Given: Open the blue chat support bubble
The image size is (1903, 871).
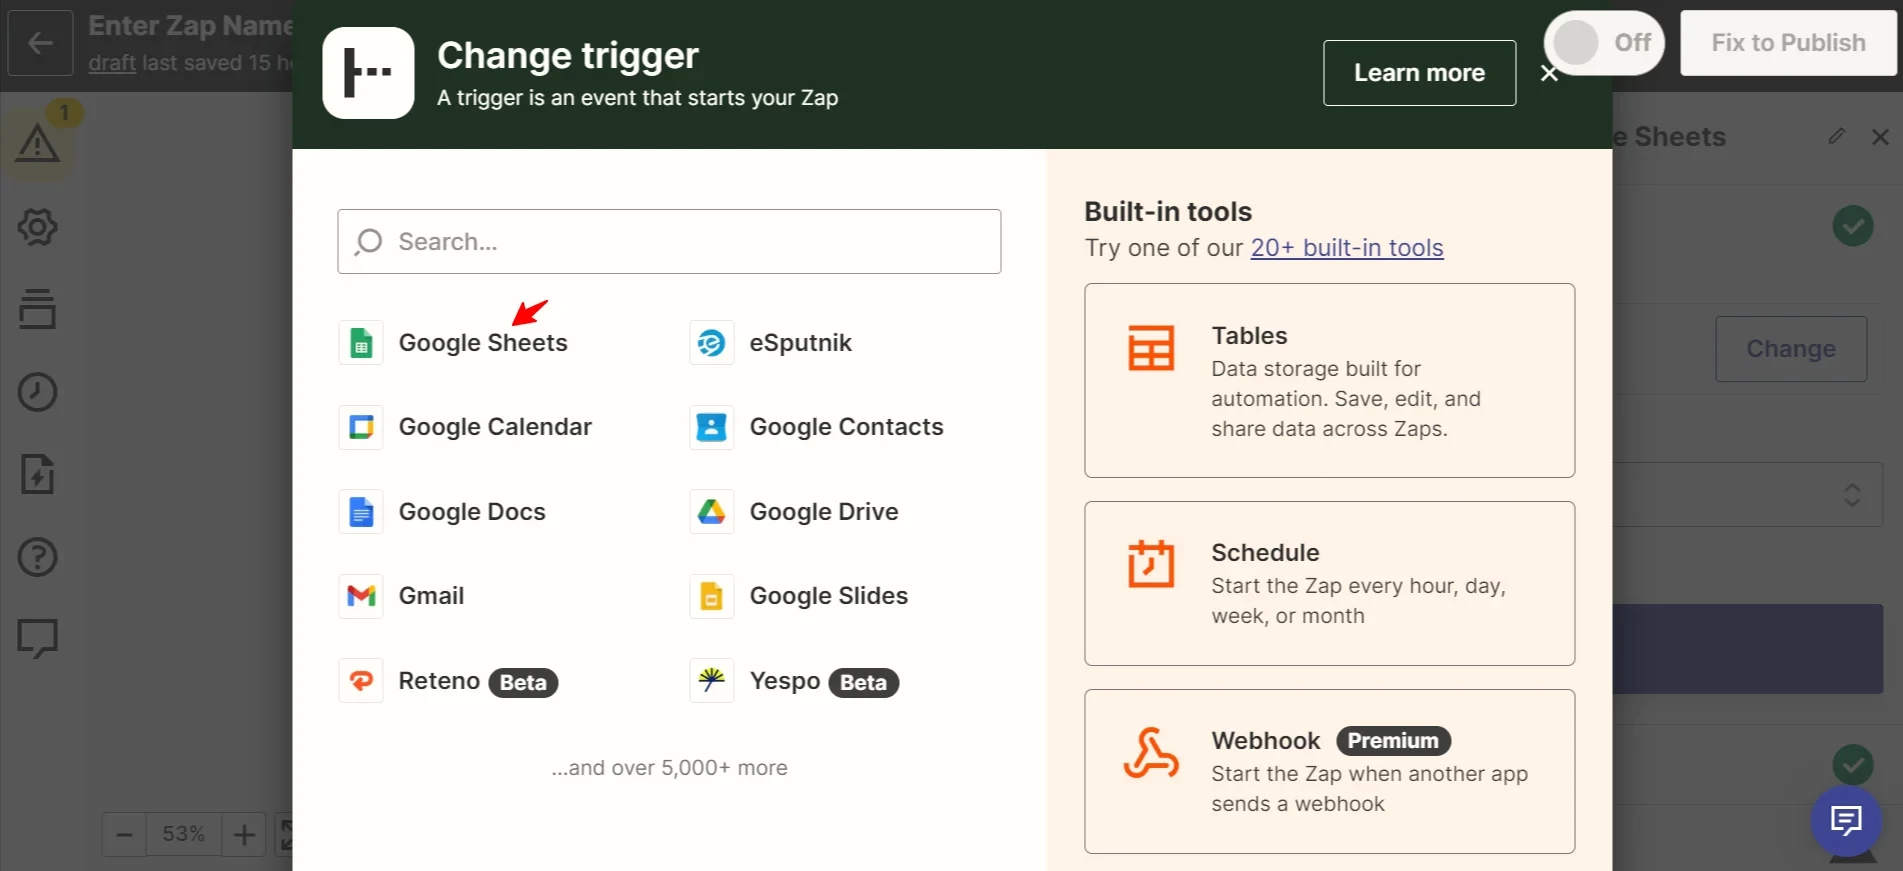Looking at the screenshot, I should (x=1845, y=821).
